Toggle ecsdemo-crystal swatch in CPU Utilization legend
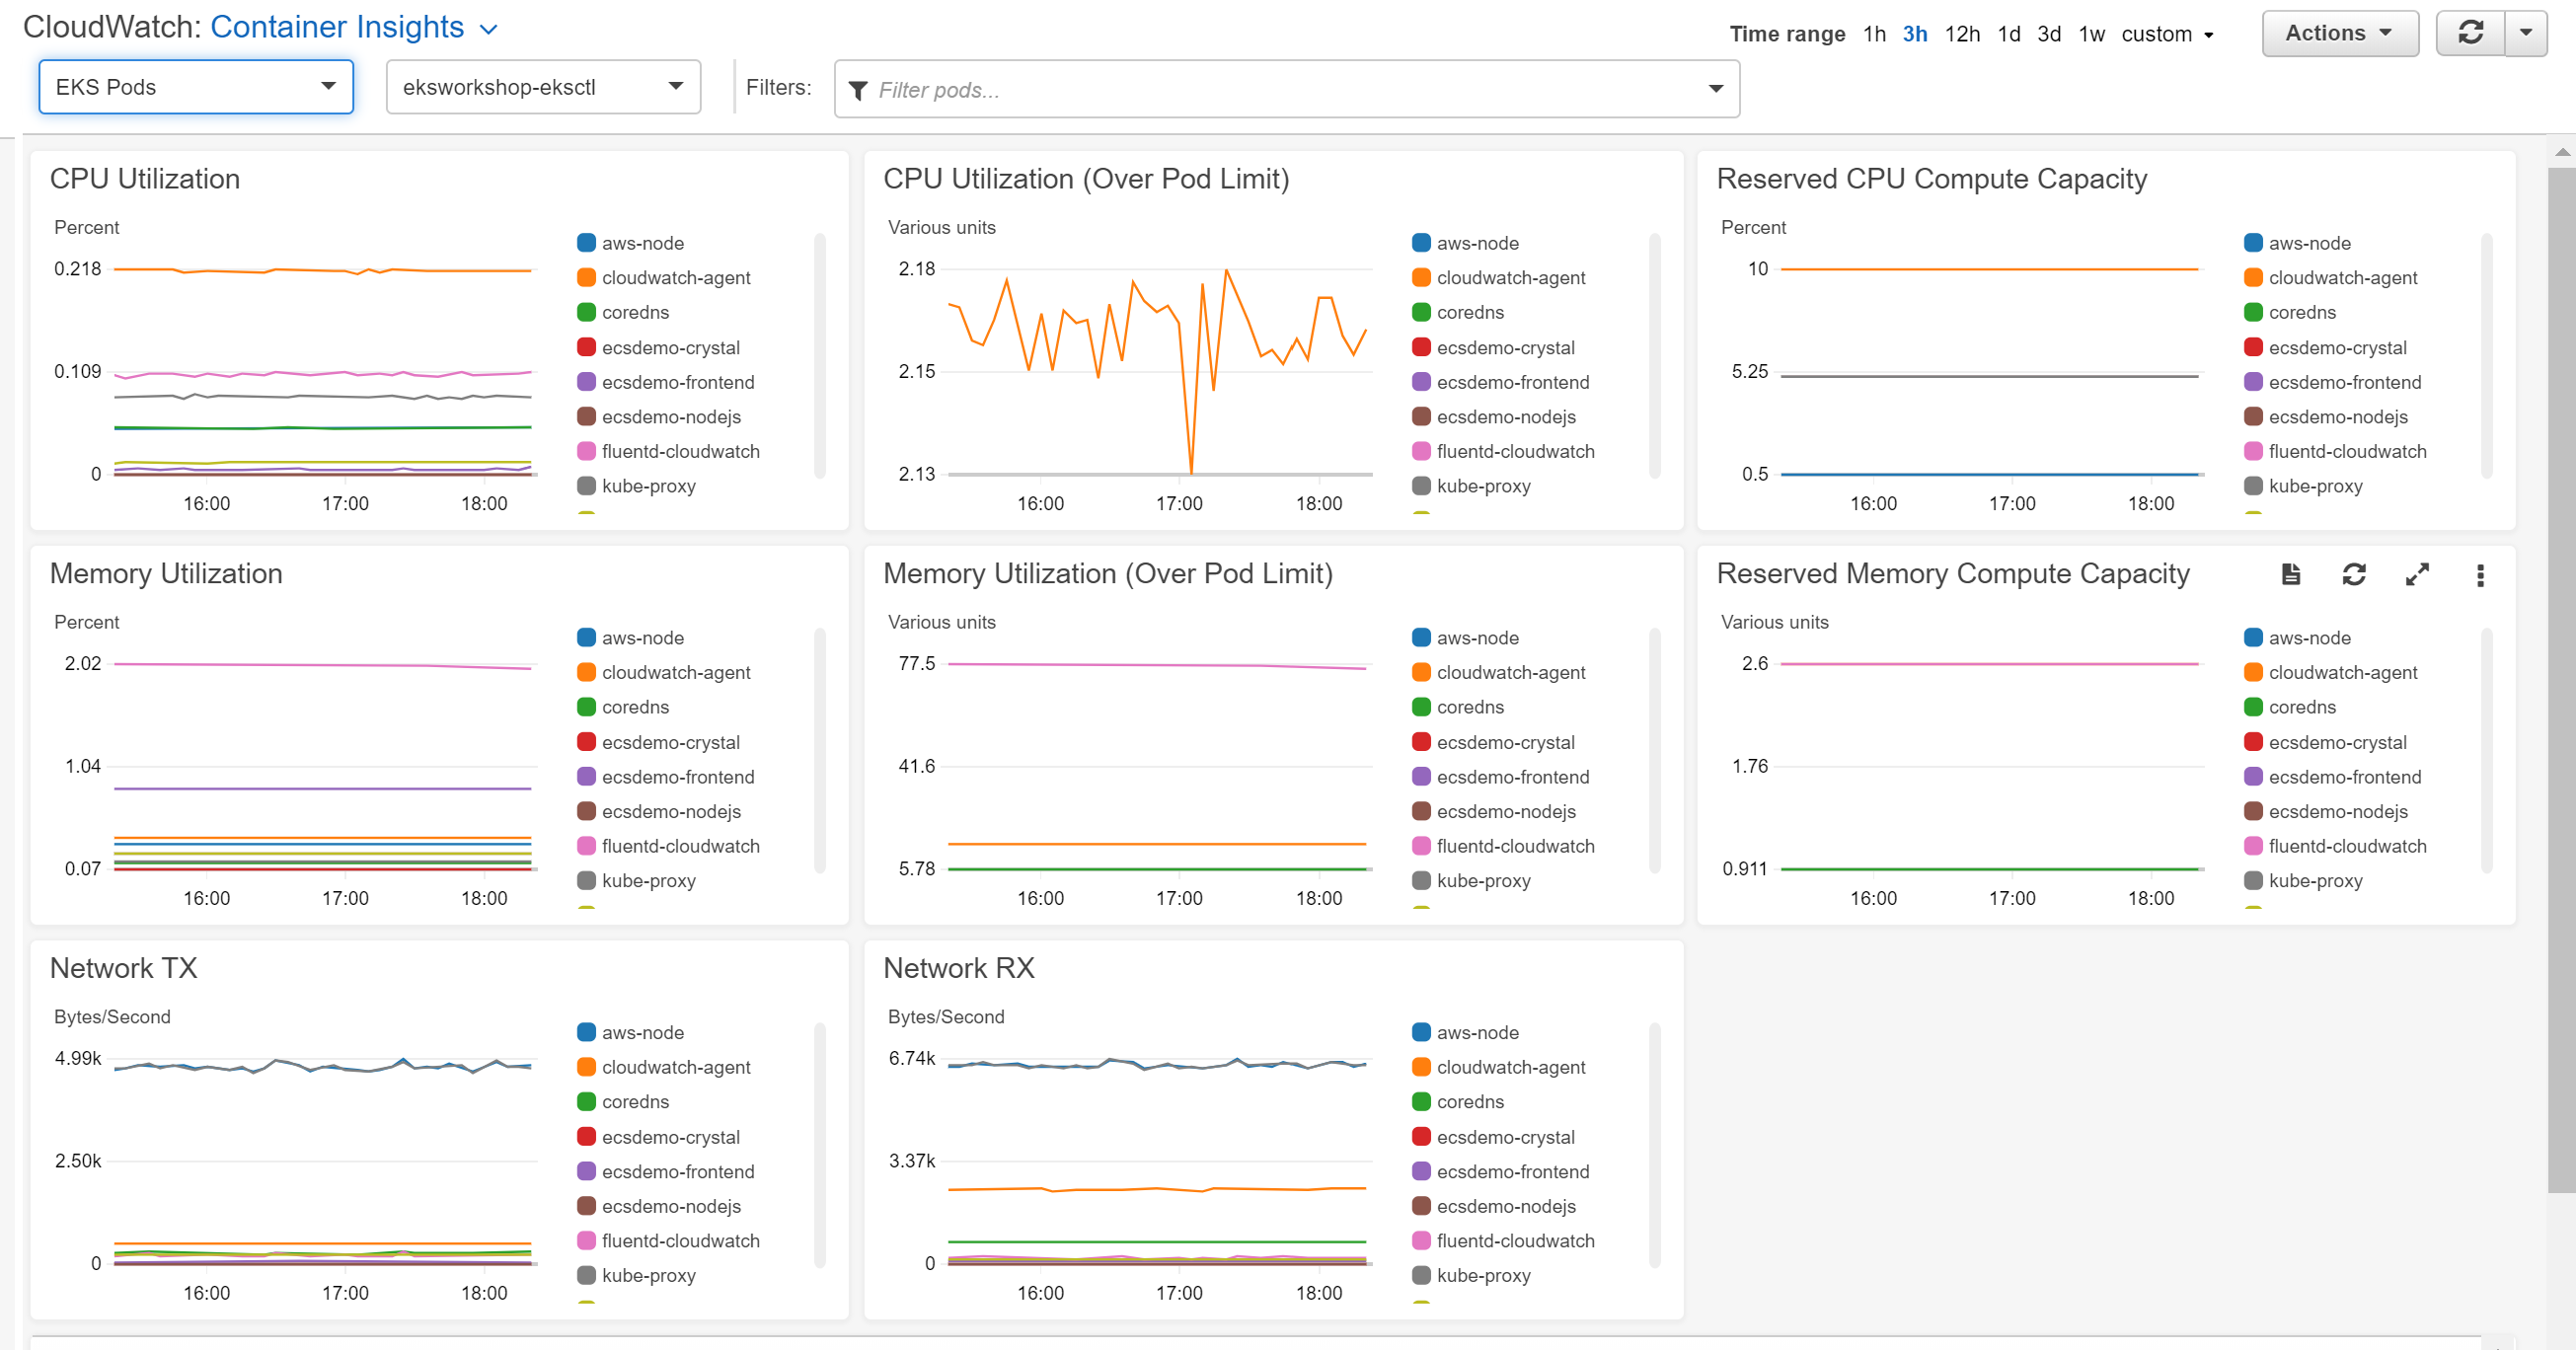 pos(587,347)
